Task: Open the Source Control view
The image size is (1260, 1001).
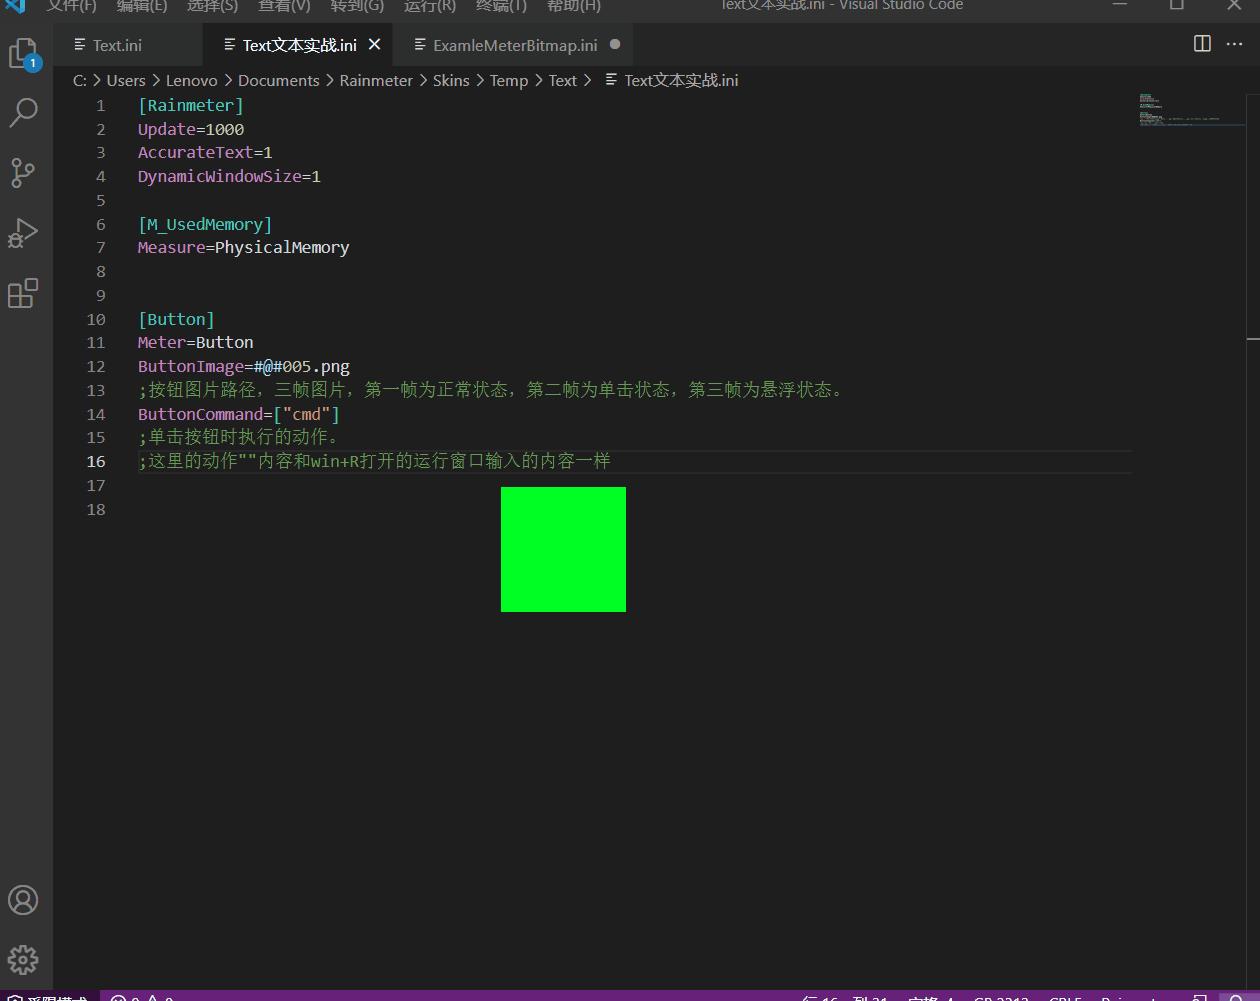Action: 24,172
